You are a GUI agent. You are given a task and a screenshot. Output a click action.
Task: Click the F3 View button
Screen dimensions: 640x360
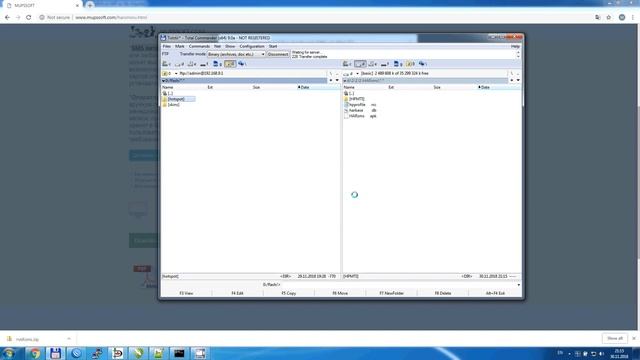point(187,293)
